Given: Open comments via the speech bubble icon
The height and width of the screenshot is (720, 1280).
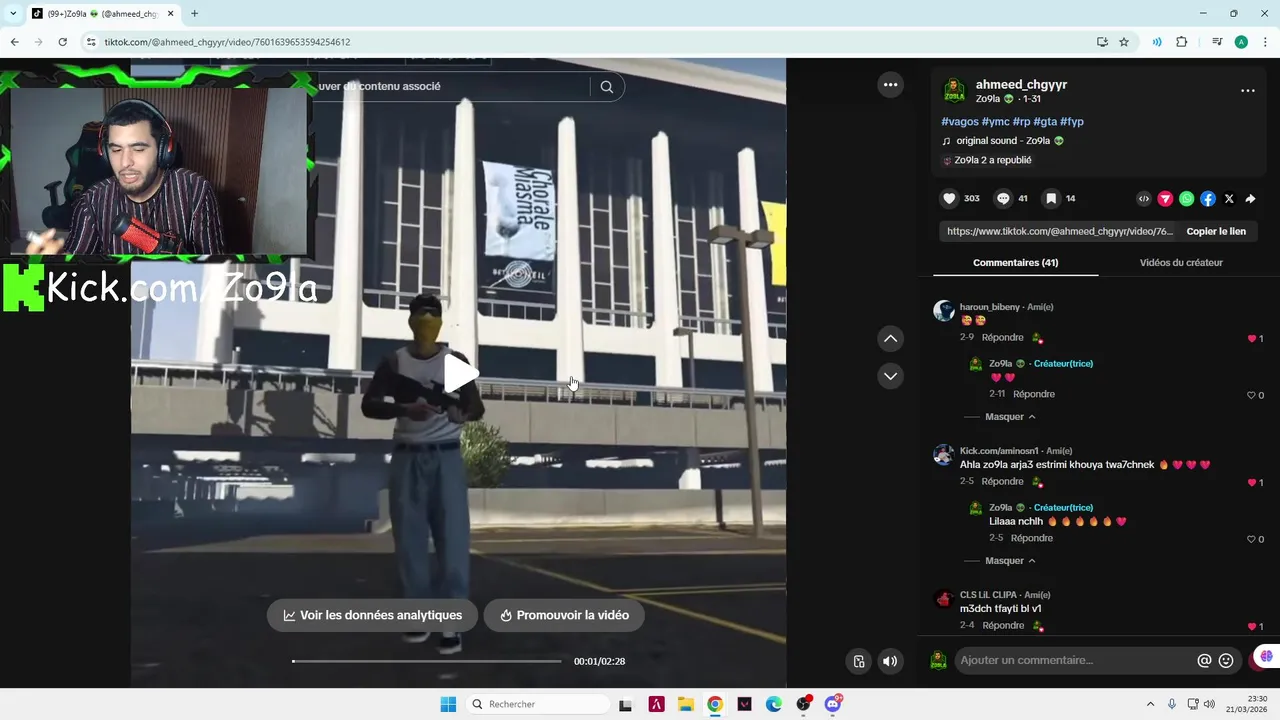Looking at the screenshot, I should coord(1003,199).
